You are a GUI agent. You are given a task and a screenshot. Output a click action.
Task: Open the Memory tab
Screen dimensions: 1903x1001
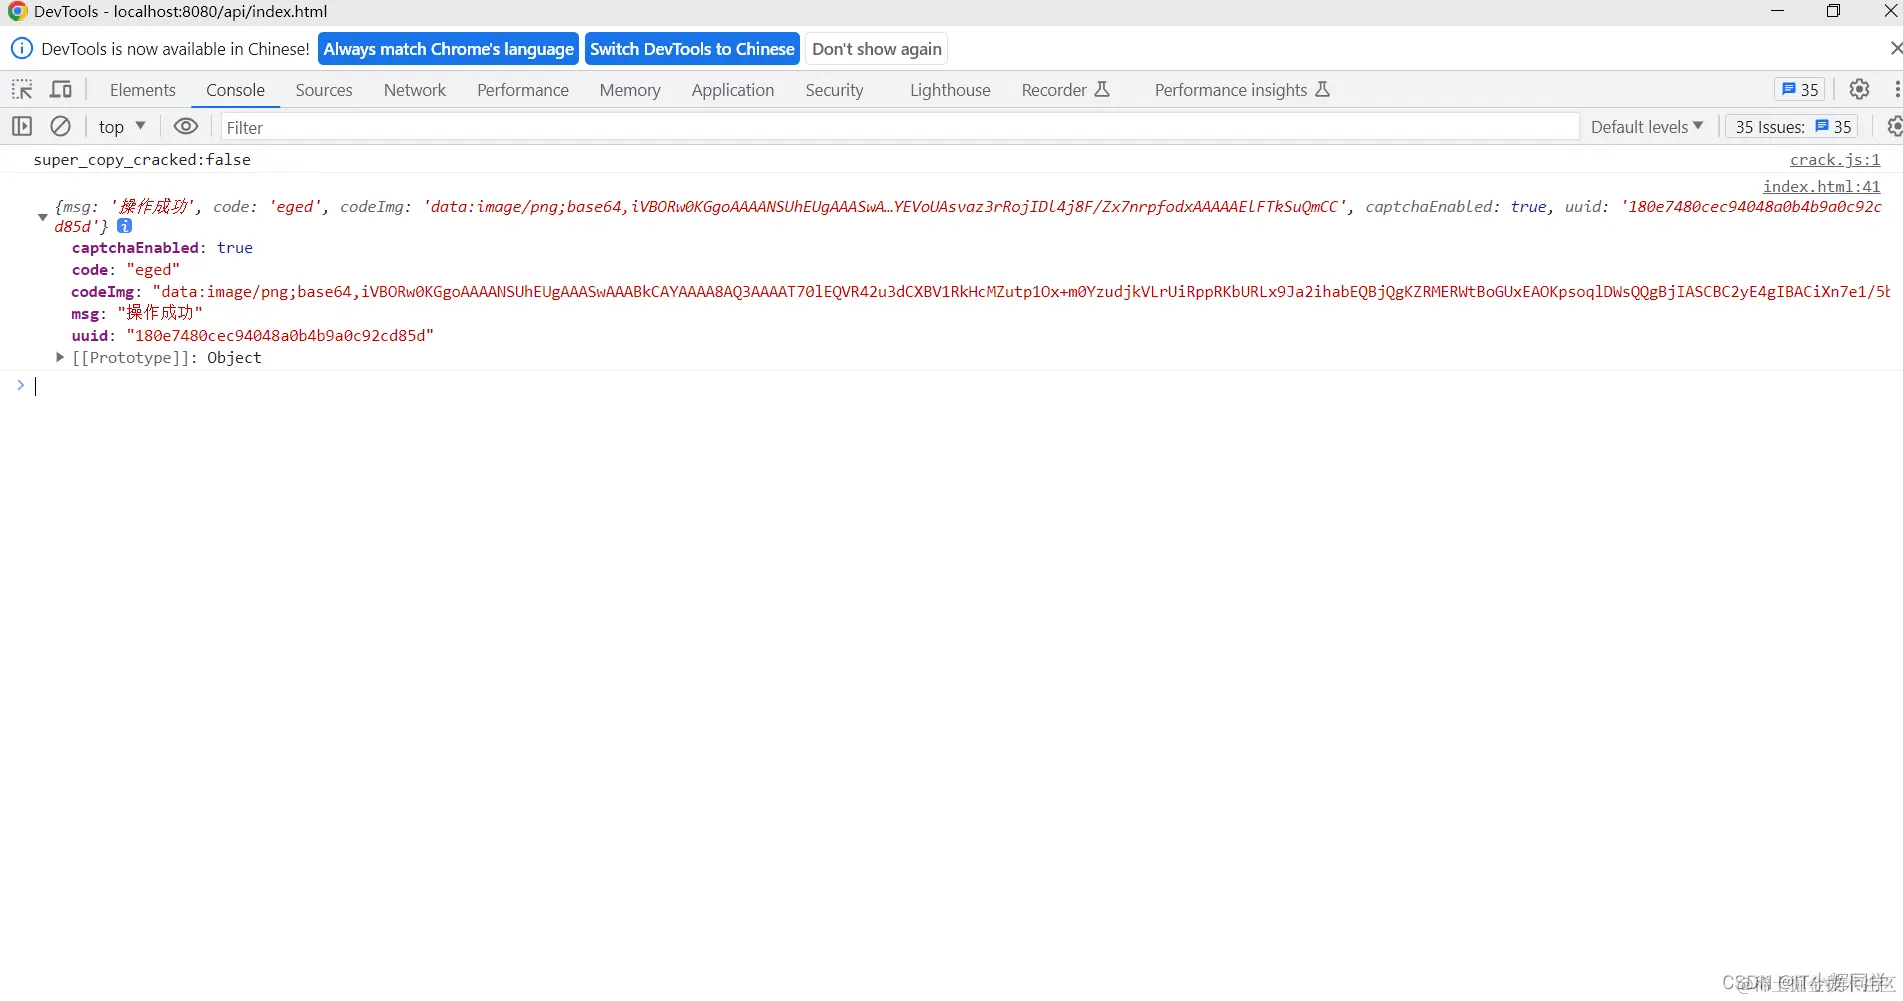[630, 89]
